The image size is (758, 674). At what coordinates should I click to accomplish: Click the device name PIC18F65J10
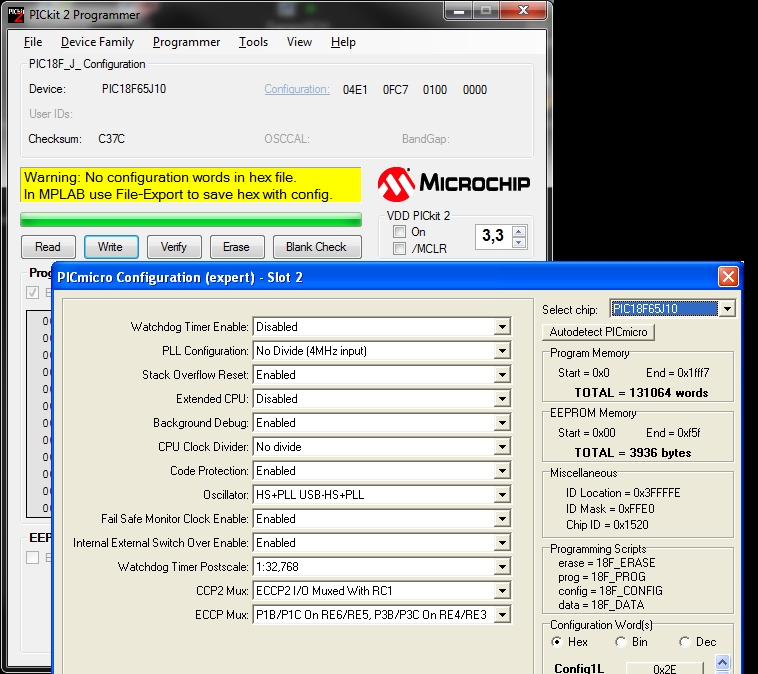point(134,89)
